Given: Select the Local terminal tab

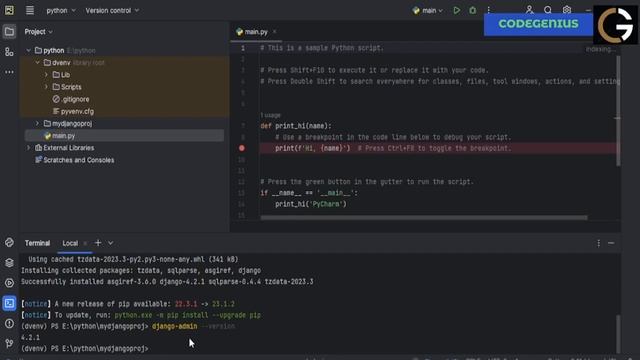Looking at the screenshot, I should 70,243.
